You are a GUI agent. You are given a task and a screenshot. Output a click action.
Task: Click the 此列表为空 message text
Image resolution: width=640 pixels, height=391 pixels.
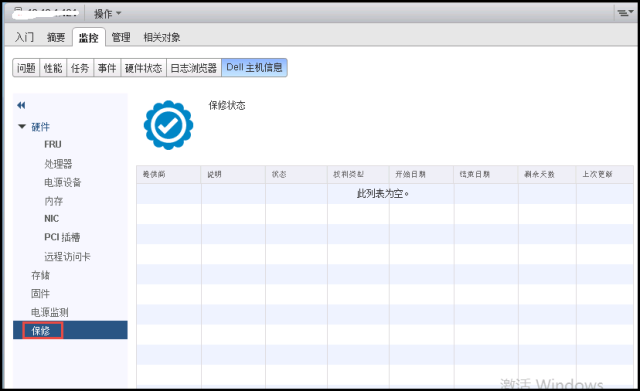[x=383, y=193]
